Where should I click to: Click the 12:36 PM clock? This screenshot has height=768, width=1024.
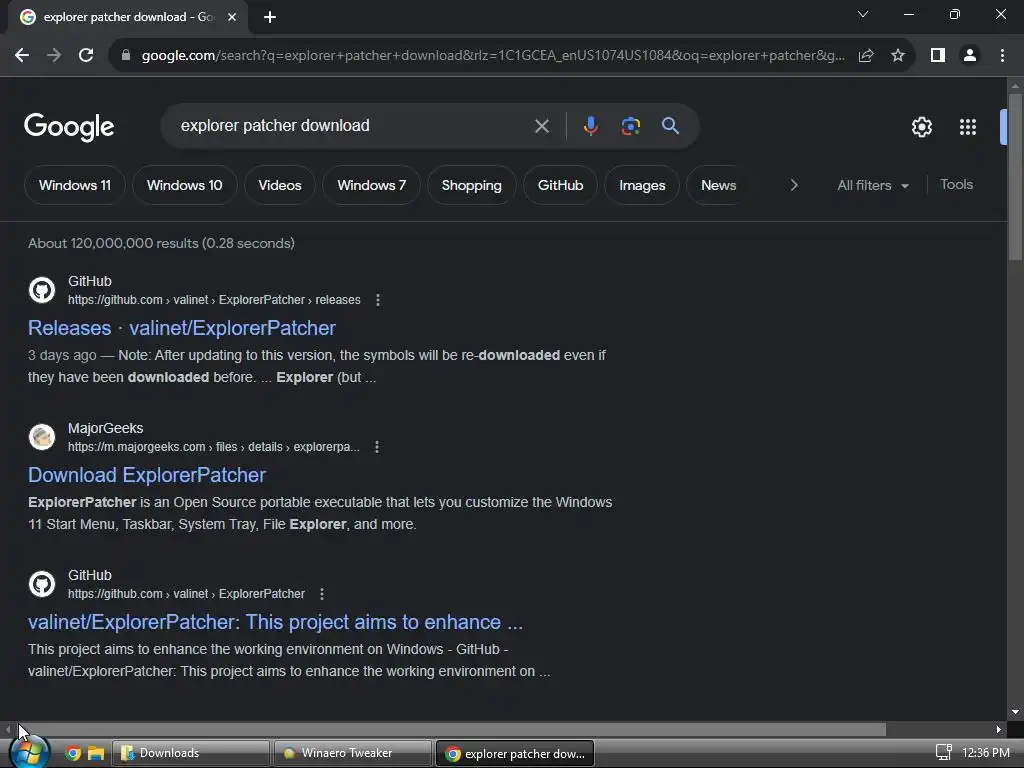tap(986, 752)
